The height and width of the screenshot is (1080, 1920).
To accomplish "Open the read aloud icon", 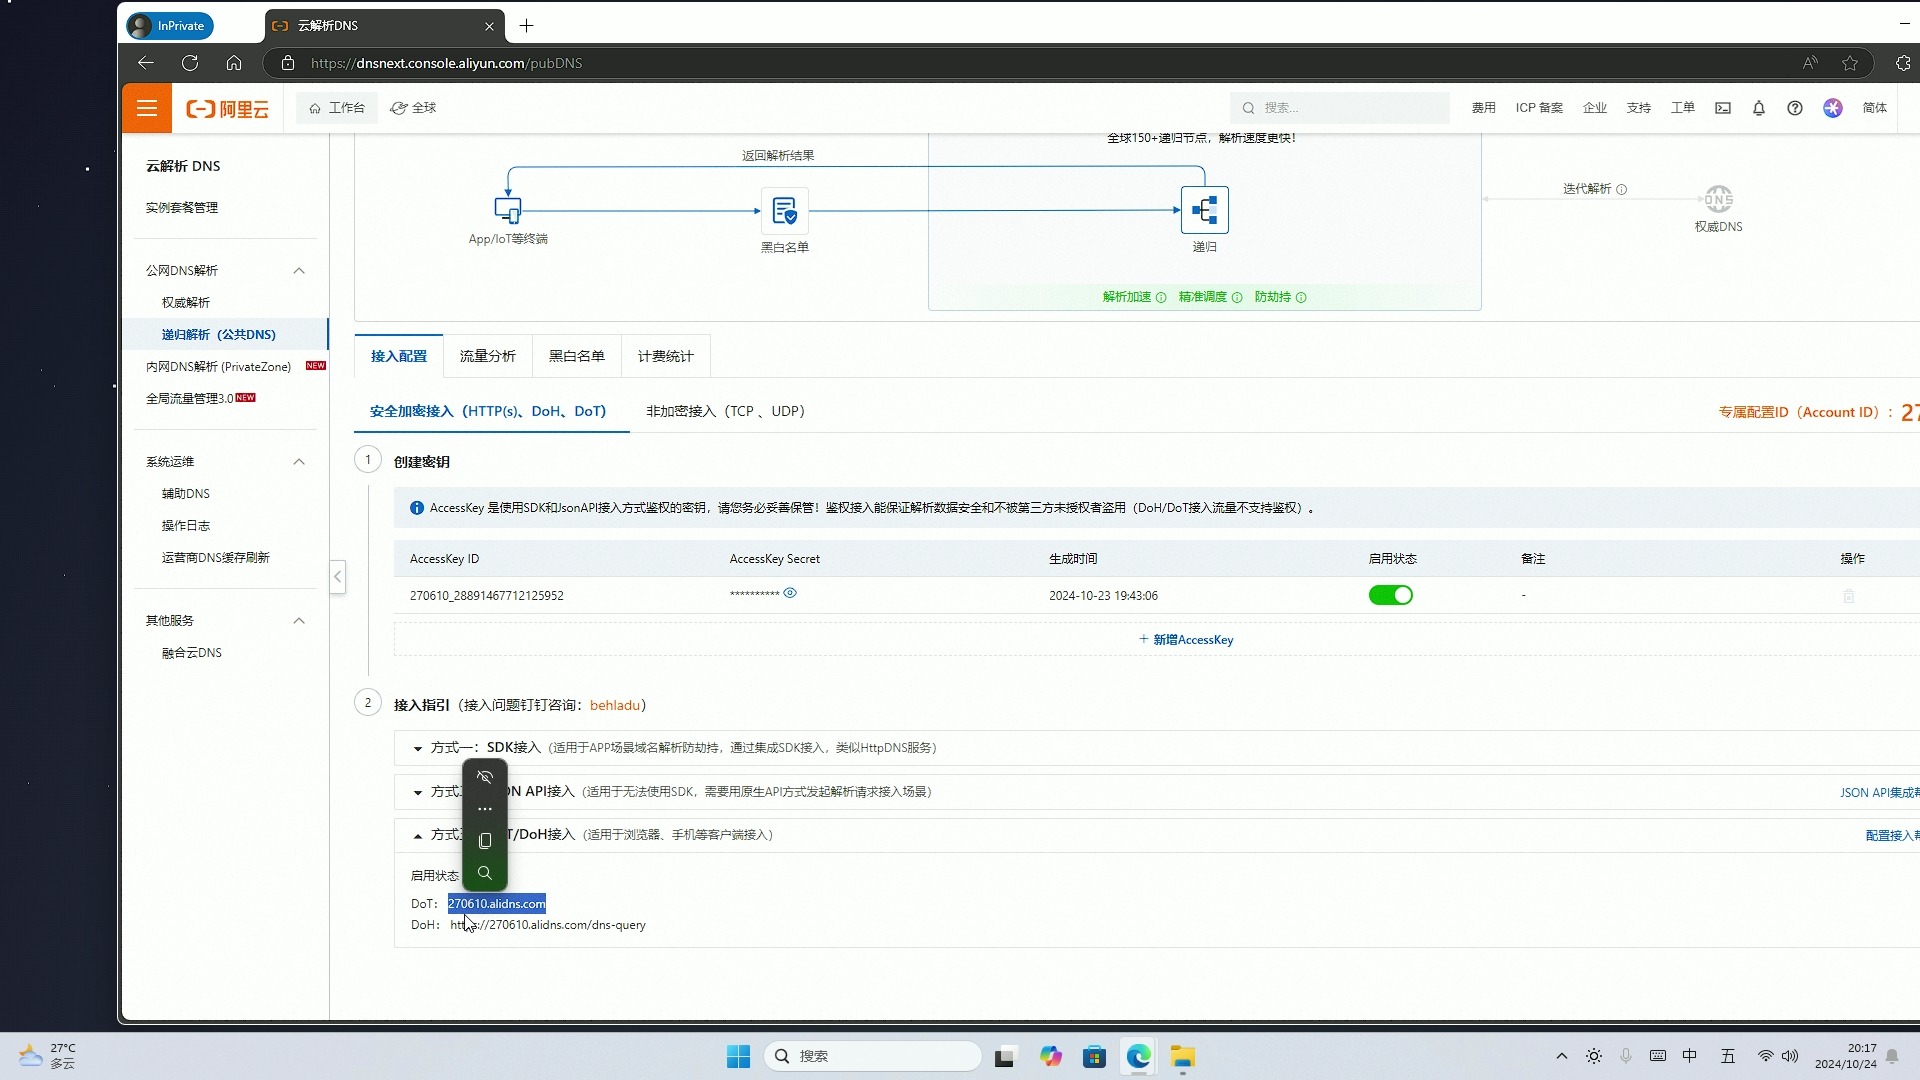I will tap(1810, 63).
